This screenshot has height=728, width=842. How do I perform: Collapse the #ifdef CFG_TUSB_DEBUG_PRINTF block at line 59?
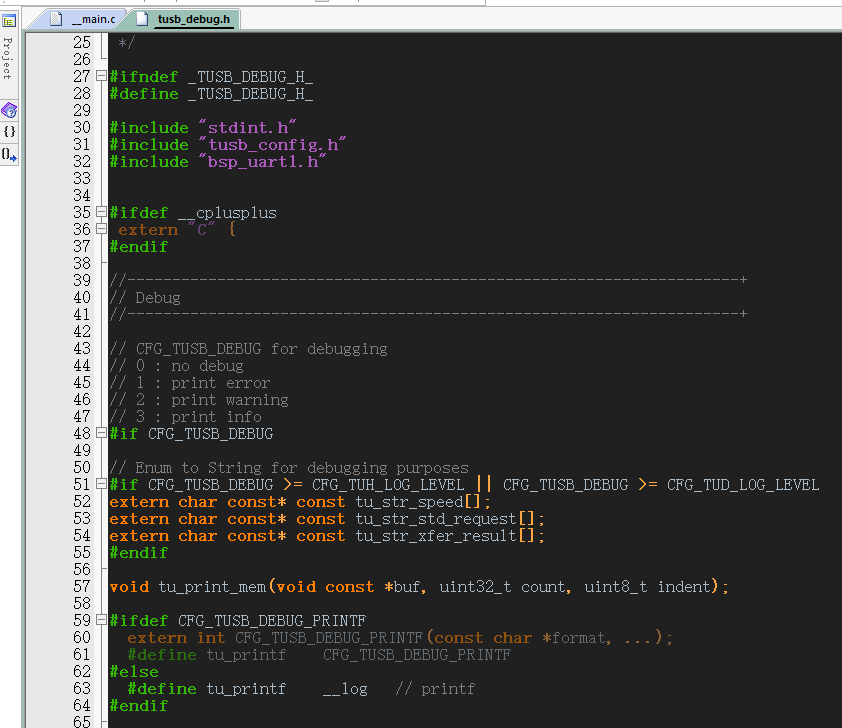point(101,620)
